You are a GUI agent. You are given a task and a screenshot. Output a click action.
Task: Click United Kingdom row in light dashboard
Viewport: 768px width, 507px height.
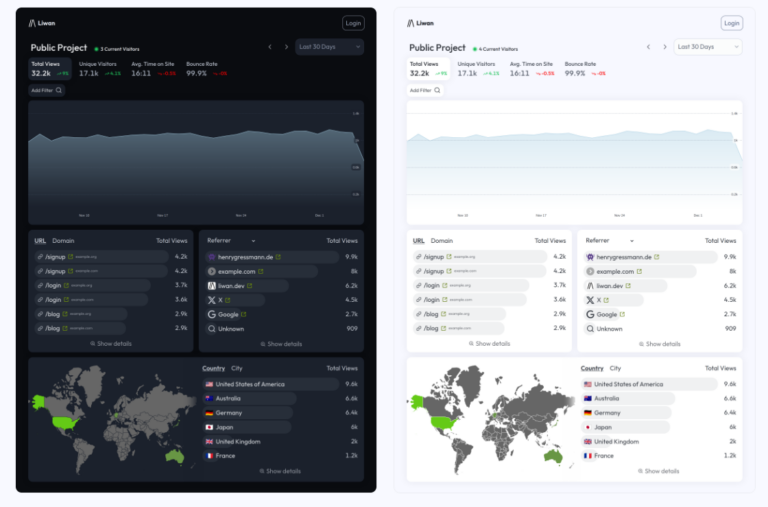pos(659,441)
